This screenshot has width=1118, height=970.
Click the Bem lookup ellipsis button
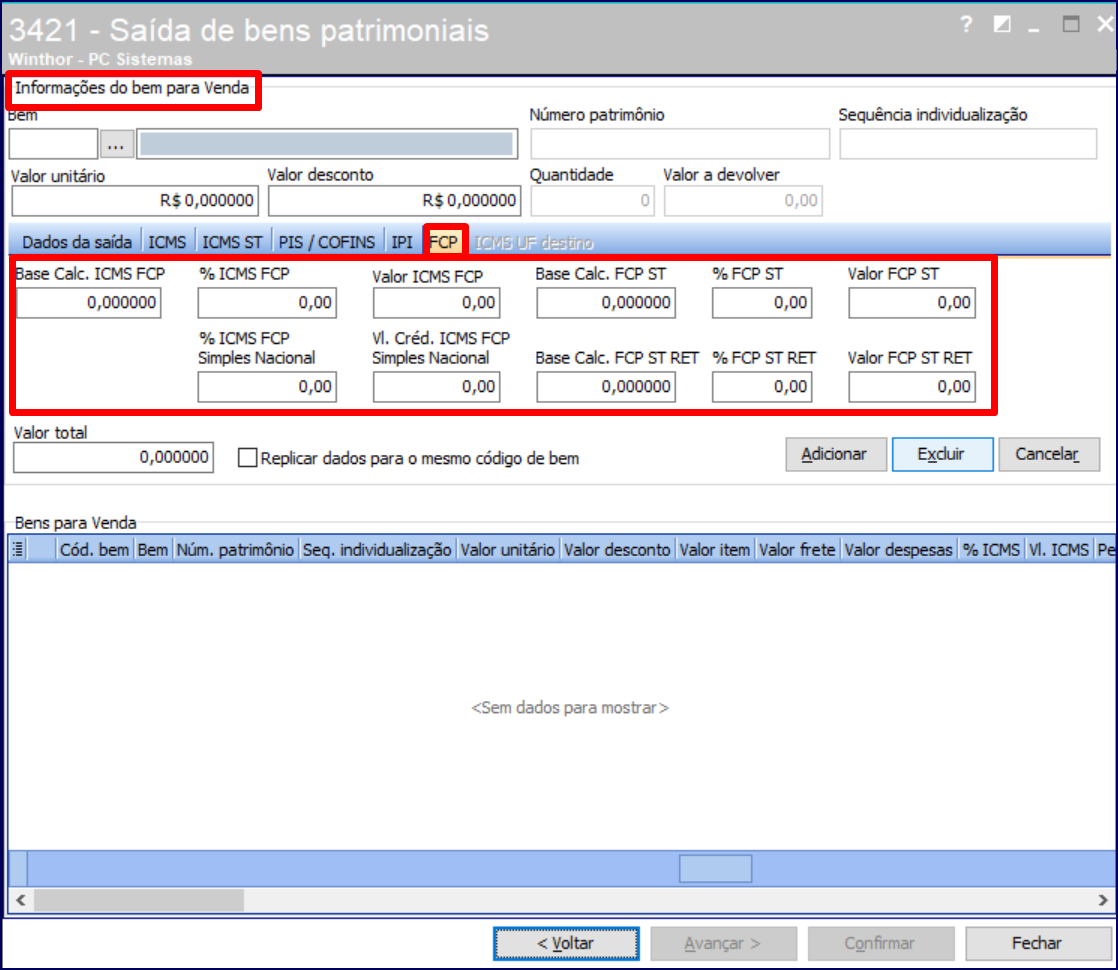116,144
